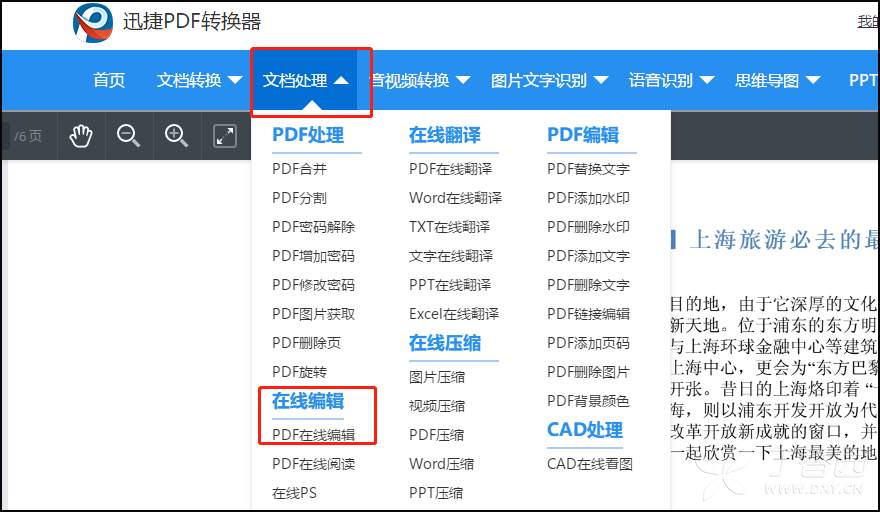Viewport: 880px width, 512px height.
Task: Click the zoom out magnifier icon
Action: coord(129,136)
